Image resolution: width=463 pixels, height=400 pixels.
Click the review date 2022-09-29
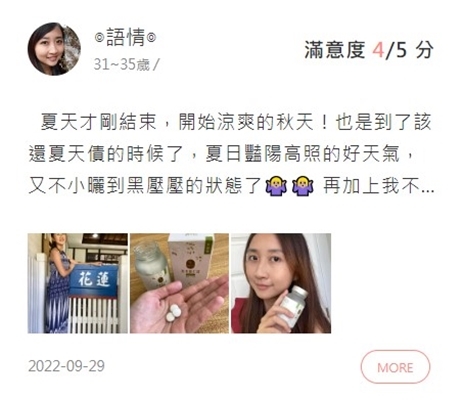[x=66, y=366]
